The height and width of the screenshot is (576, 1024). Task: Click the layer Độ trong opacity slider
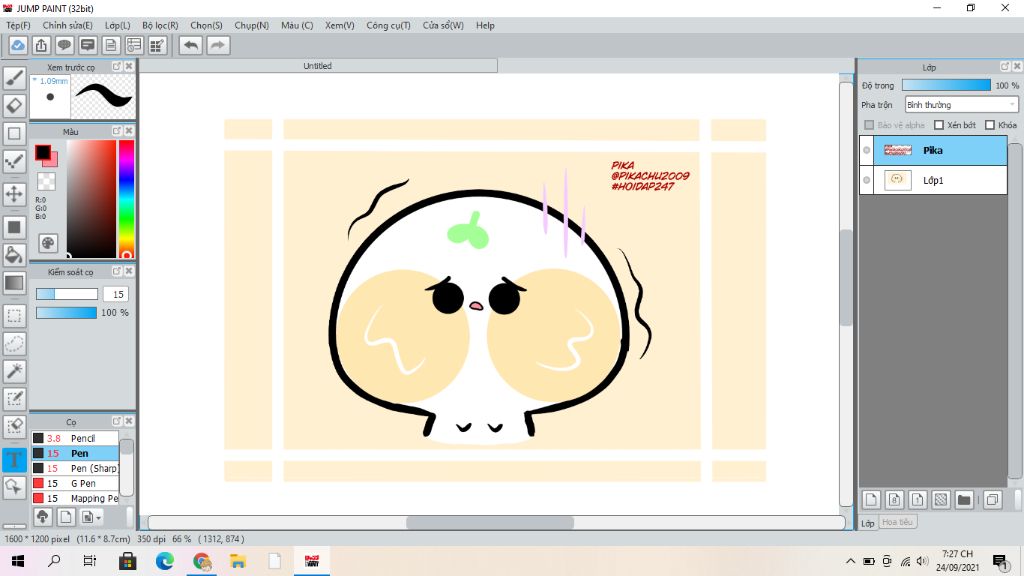[946, 85]
